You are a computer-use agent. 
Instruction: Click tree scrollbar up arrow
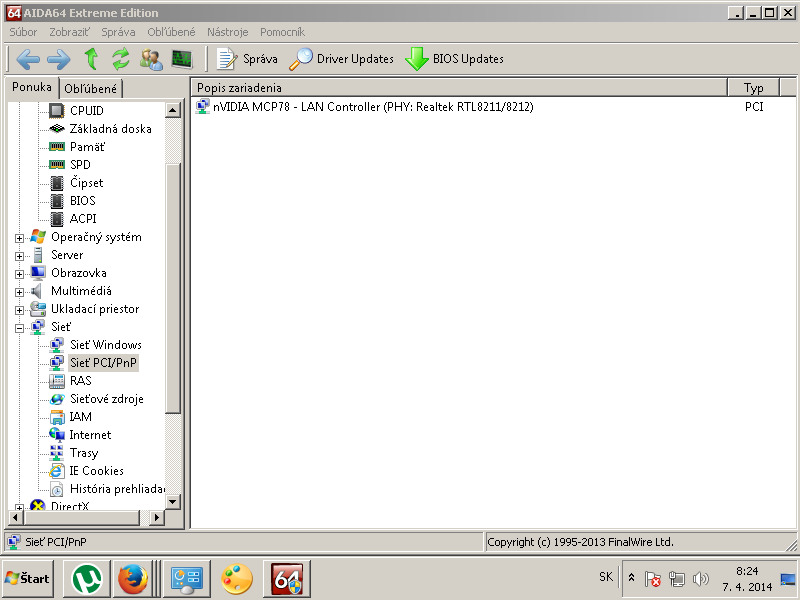172,110
